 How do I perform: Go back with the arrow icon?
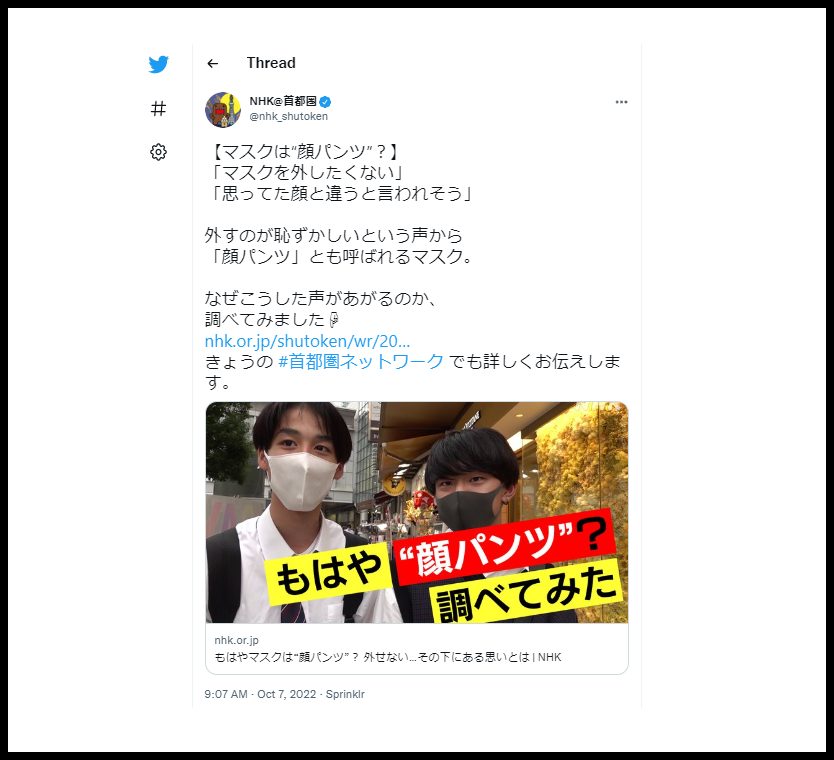click(x=213, y=63)
